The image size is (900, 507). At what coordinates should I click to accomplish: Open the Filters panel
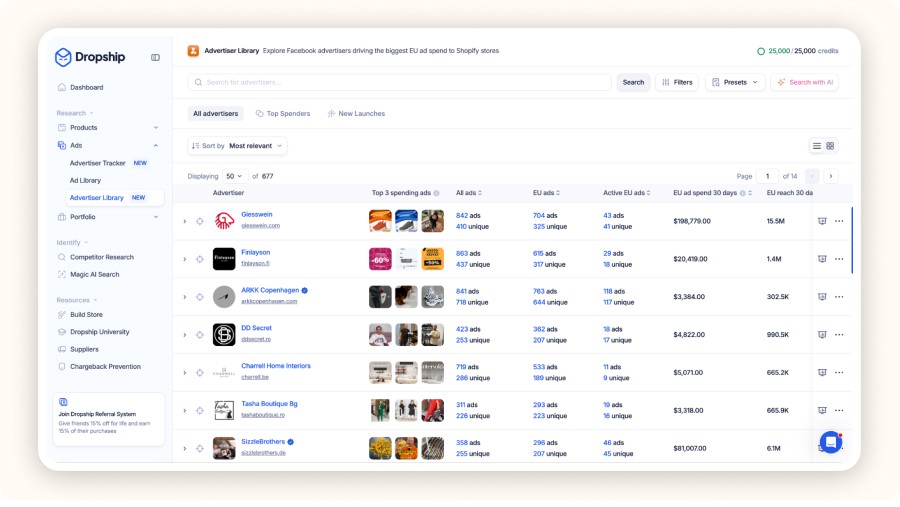(x=677, y=82)
